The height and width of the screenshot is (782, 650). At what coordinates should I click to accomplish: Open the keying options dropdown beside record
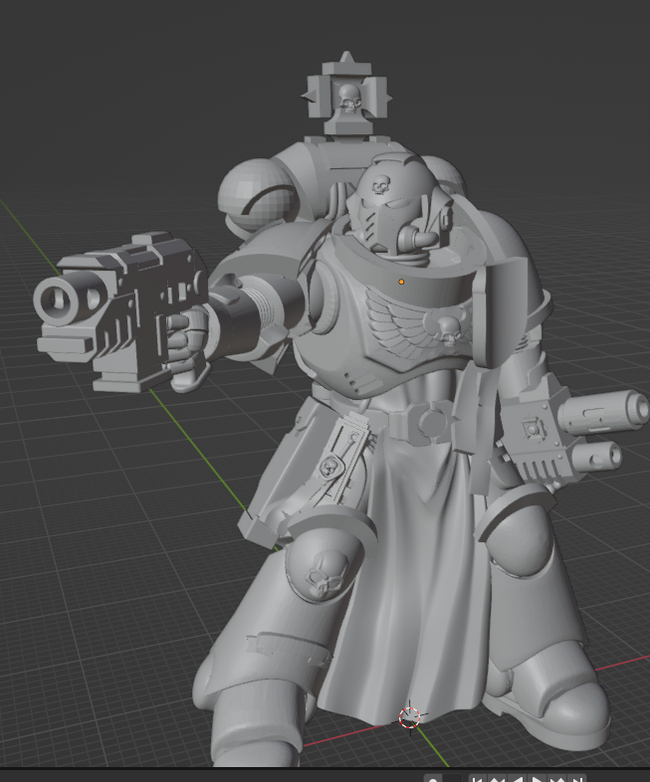tap(453, 780)
